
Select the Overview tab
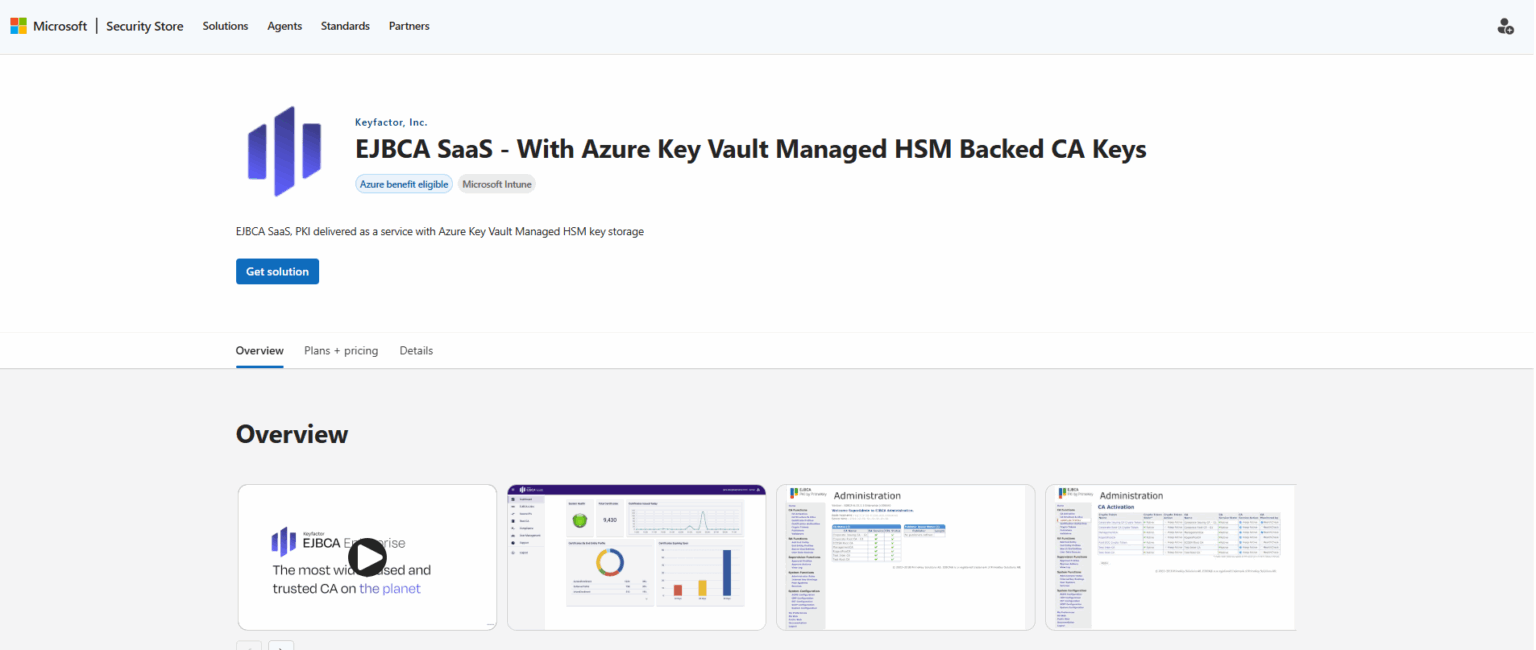click(259, 350)
